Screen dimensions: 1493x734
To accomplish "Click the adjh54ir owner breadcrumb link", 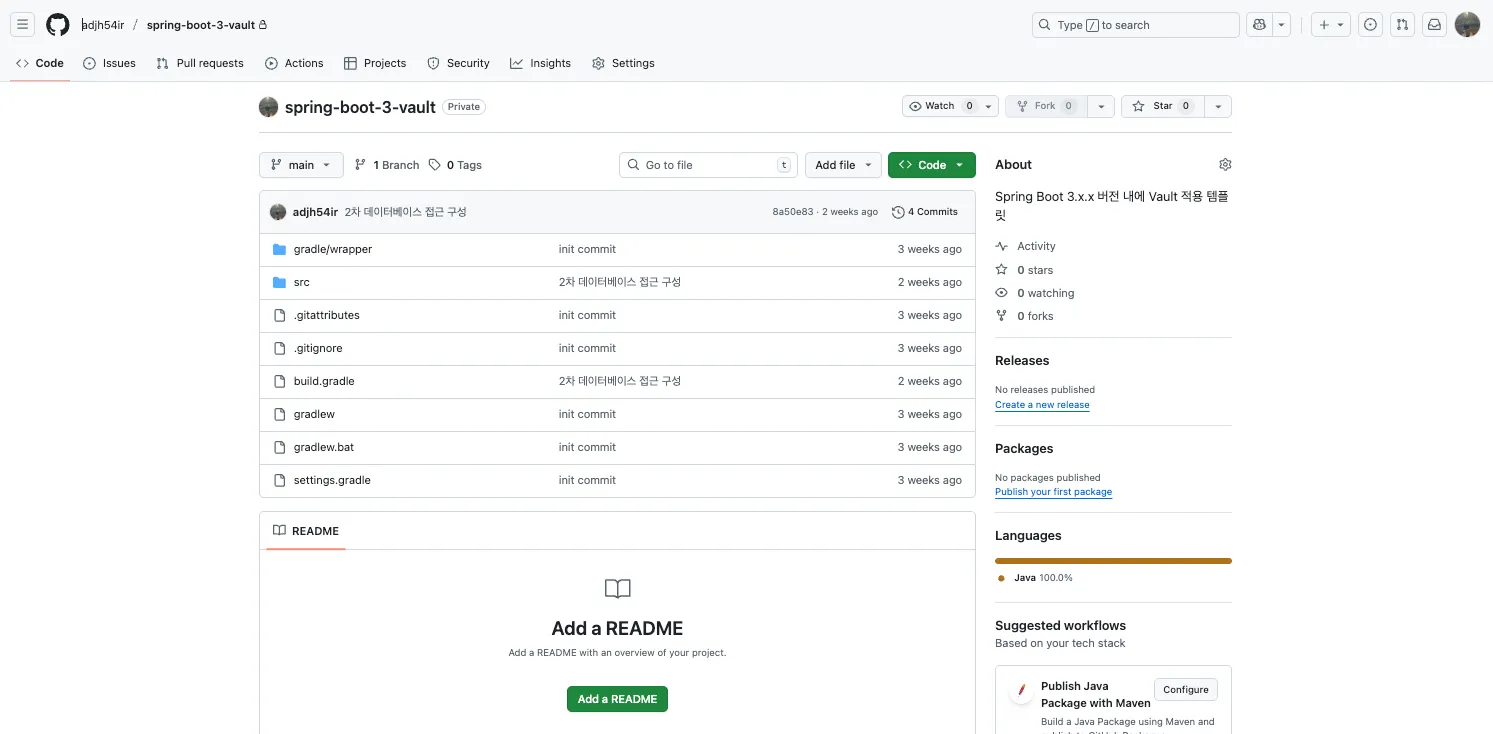I will tap(103, 25).
